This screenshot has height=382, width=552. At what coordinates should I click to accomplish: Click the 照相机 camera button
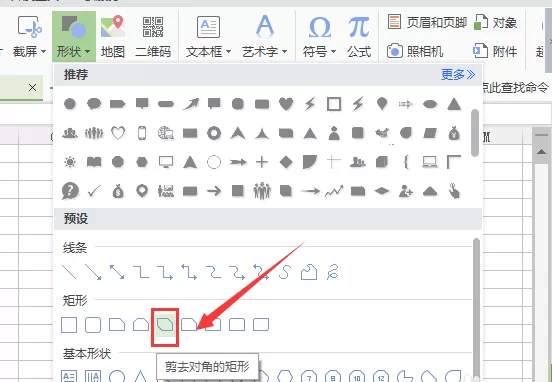[x=415, y=51]
